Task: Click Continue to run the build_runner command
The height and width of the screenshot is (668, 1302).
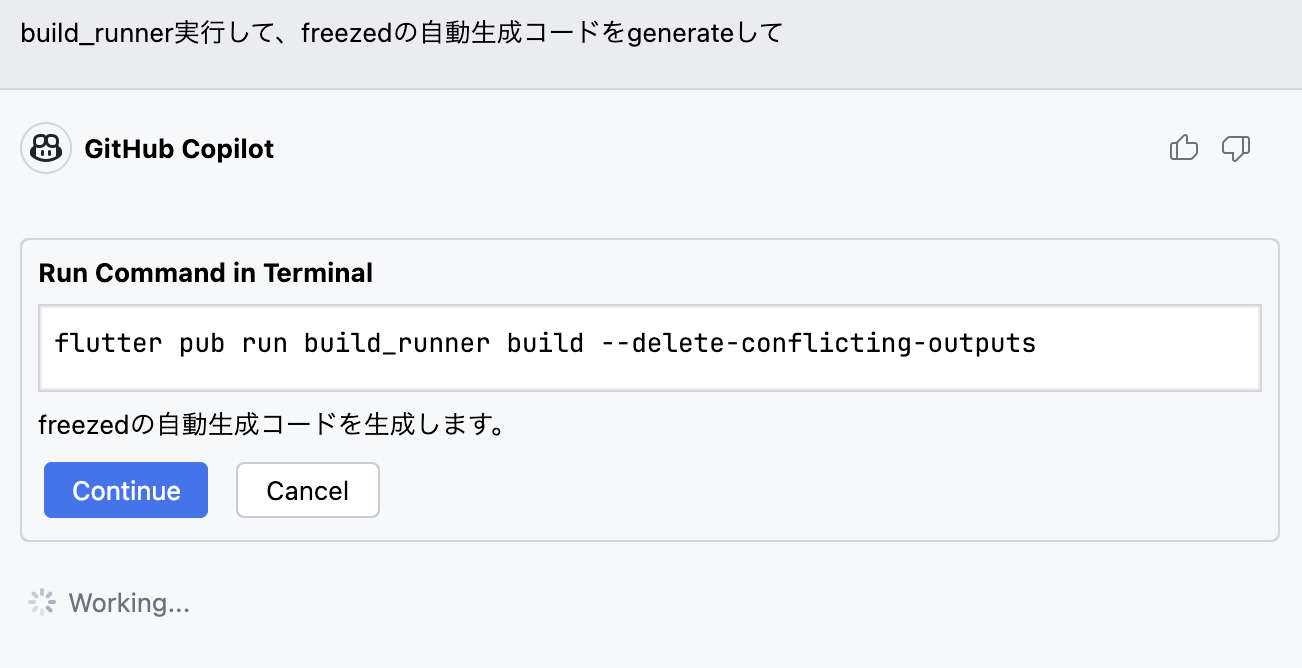Action: pyautogui.click(x=125, y=490)
